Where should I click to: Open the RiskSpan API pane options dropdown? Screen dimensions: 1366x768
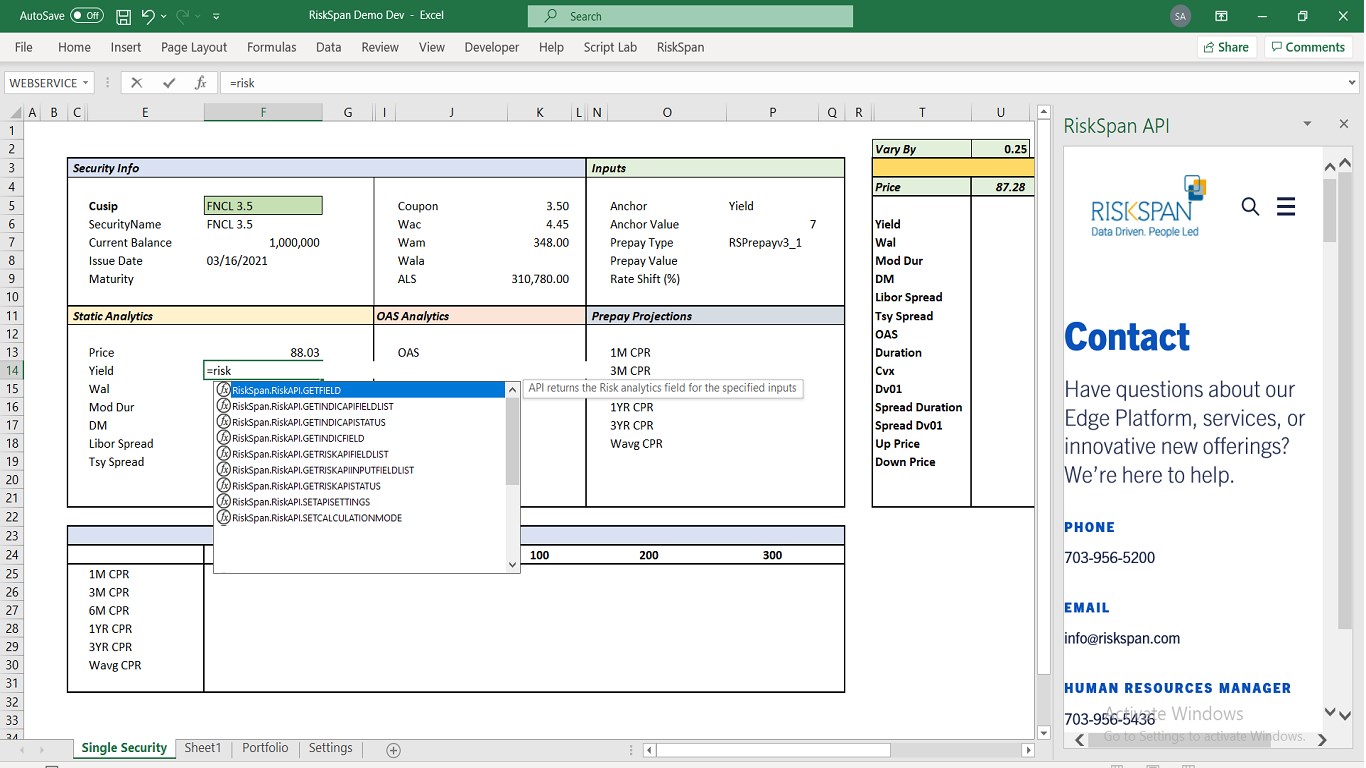(1306, 124)
